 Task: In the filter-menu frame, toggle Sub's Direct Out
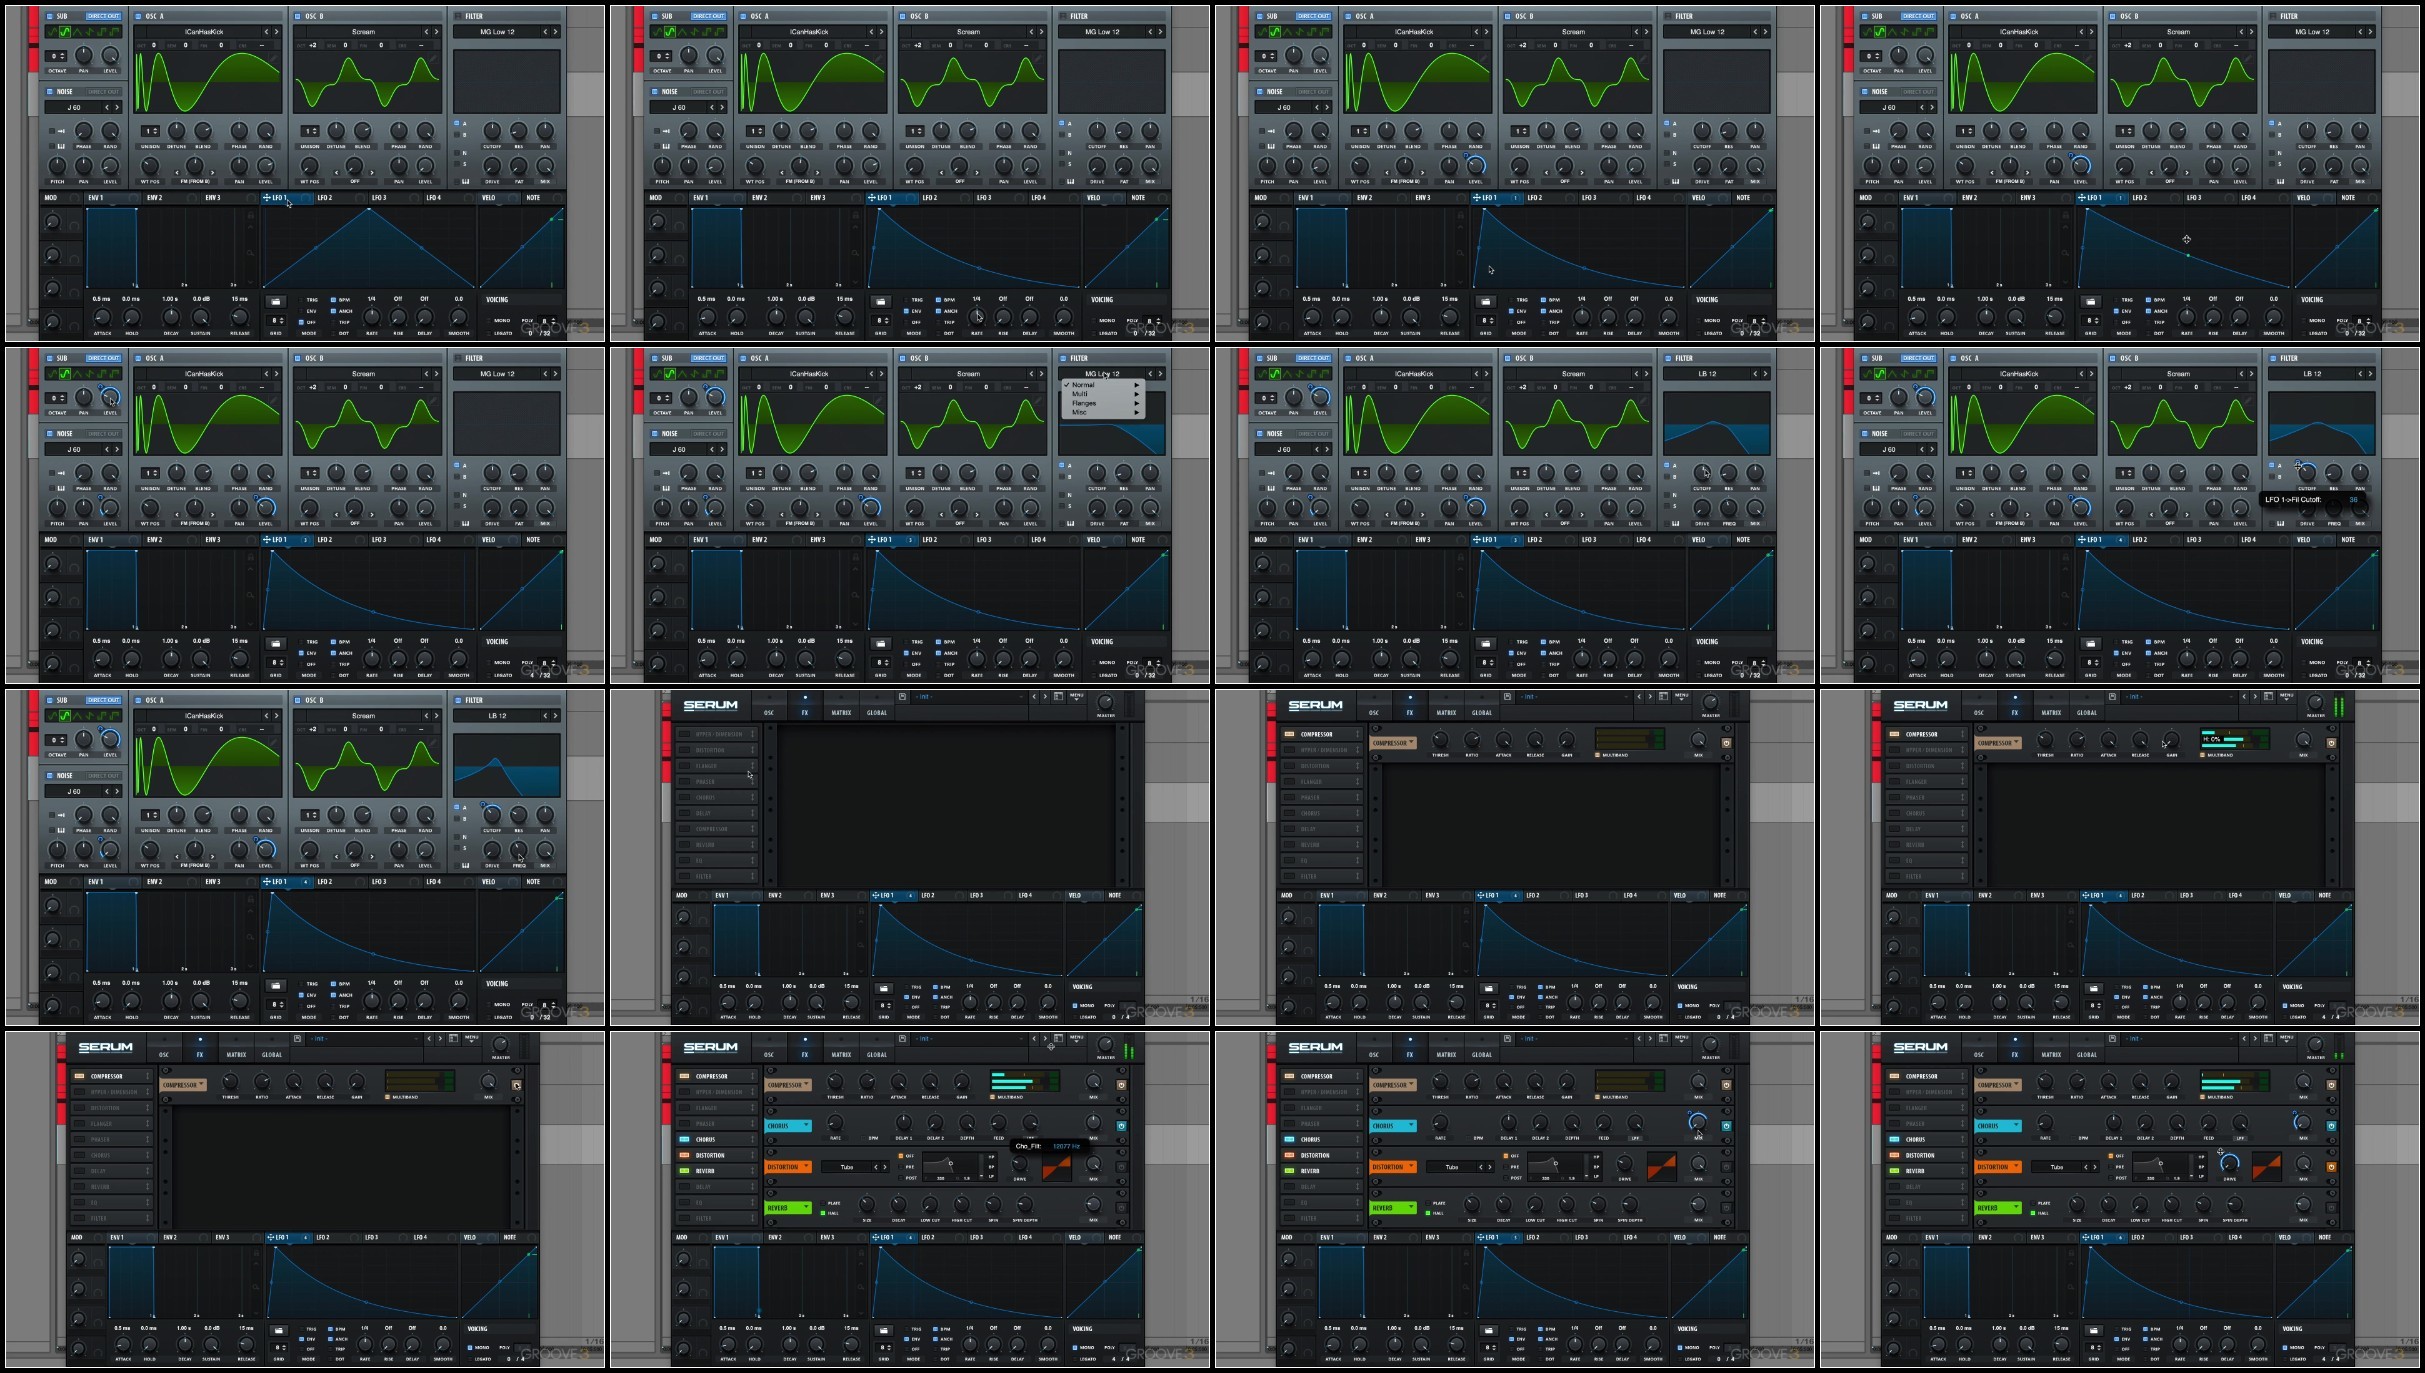(x=709, y=358)
